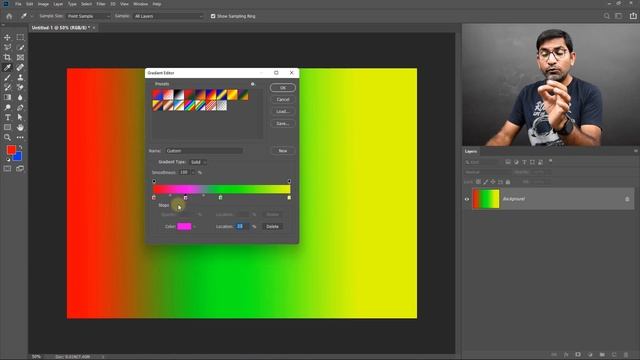Viewport: 640px width, 360px height.
Task: Click the Delete color stop button
Action: point(272,227)
